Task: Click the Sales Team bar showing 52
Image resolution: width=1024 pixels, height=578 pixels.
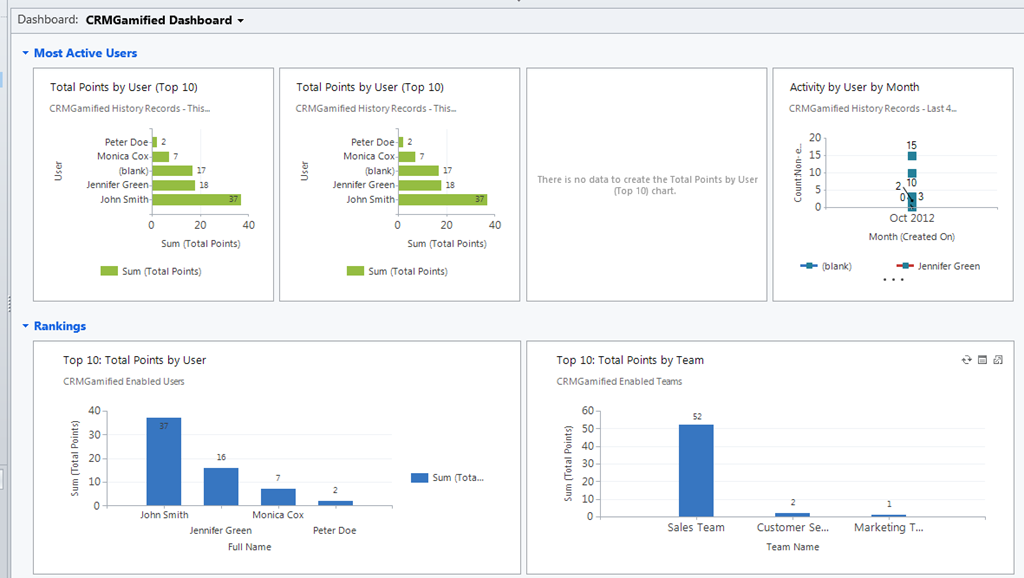Action: coord(696,470)
